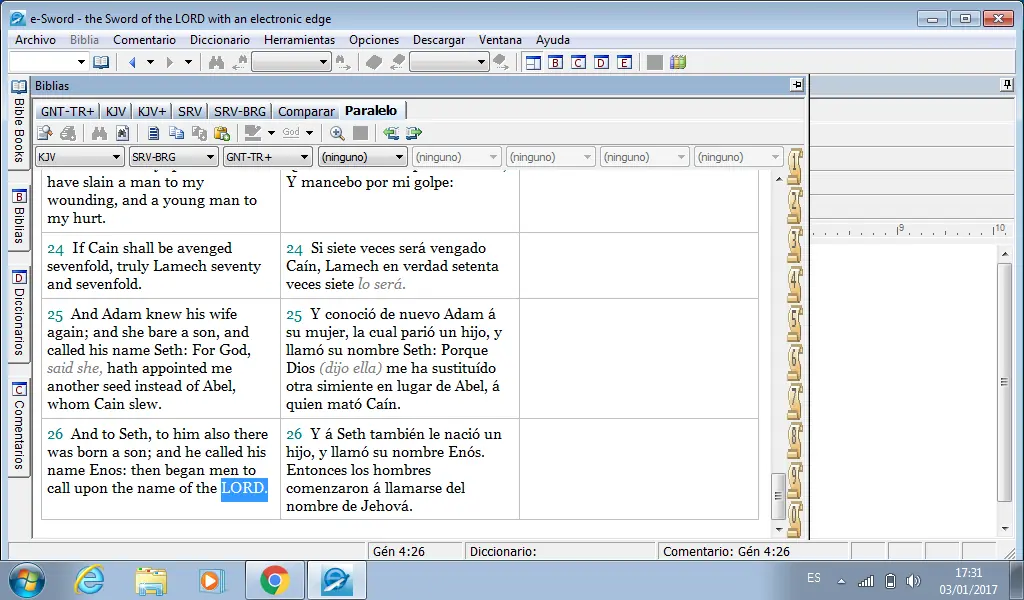Click the Biblias side panel tab
Image resolution: width=1024 pixels, height=600 pixels.
pyautogui.click(x=19, y=217)
